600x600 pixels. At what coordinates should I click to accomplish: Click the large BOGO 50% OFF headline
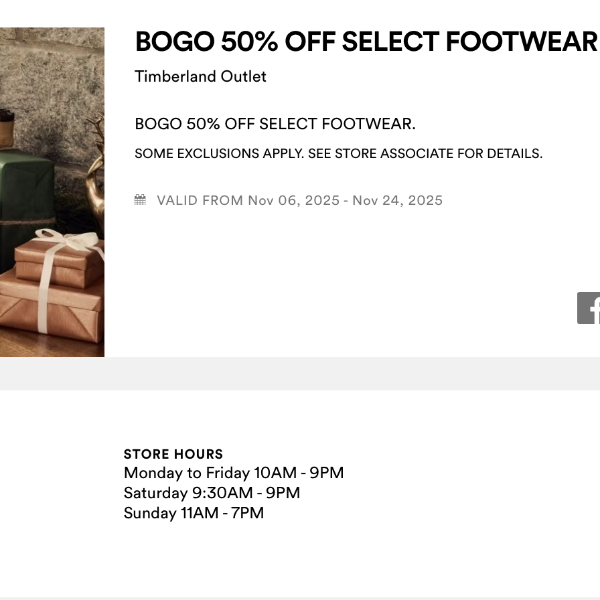[x=365, y=42]
